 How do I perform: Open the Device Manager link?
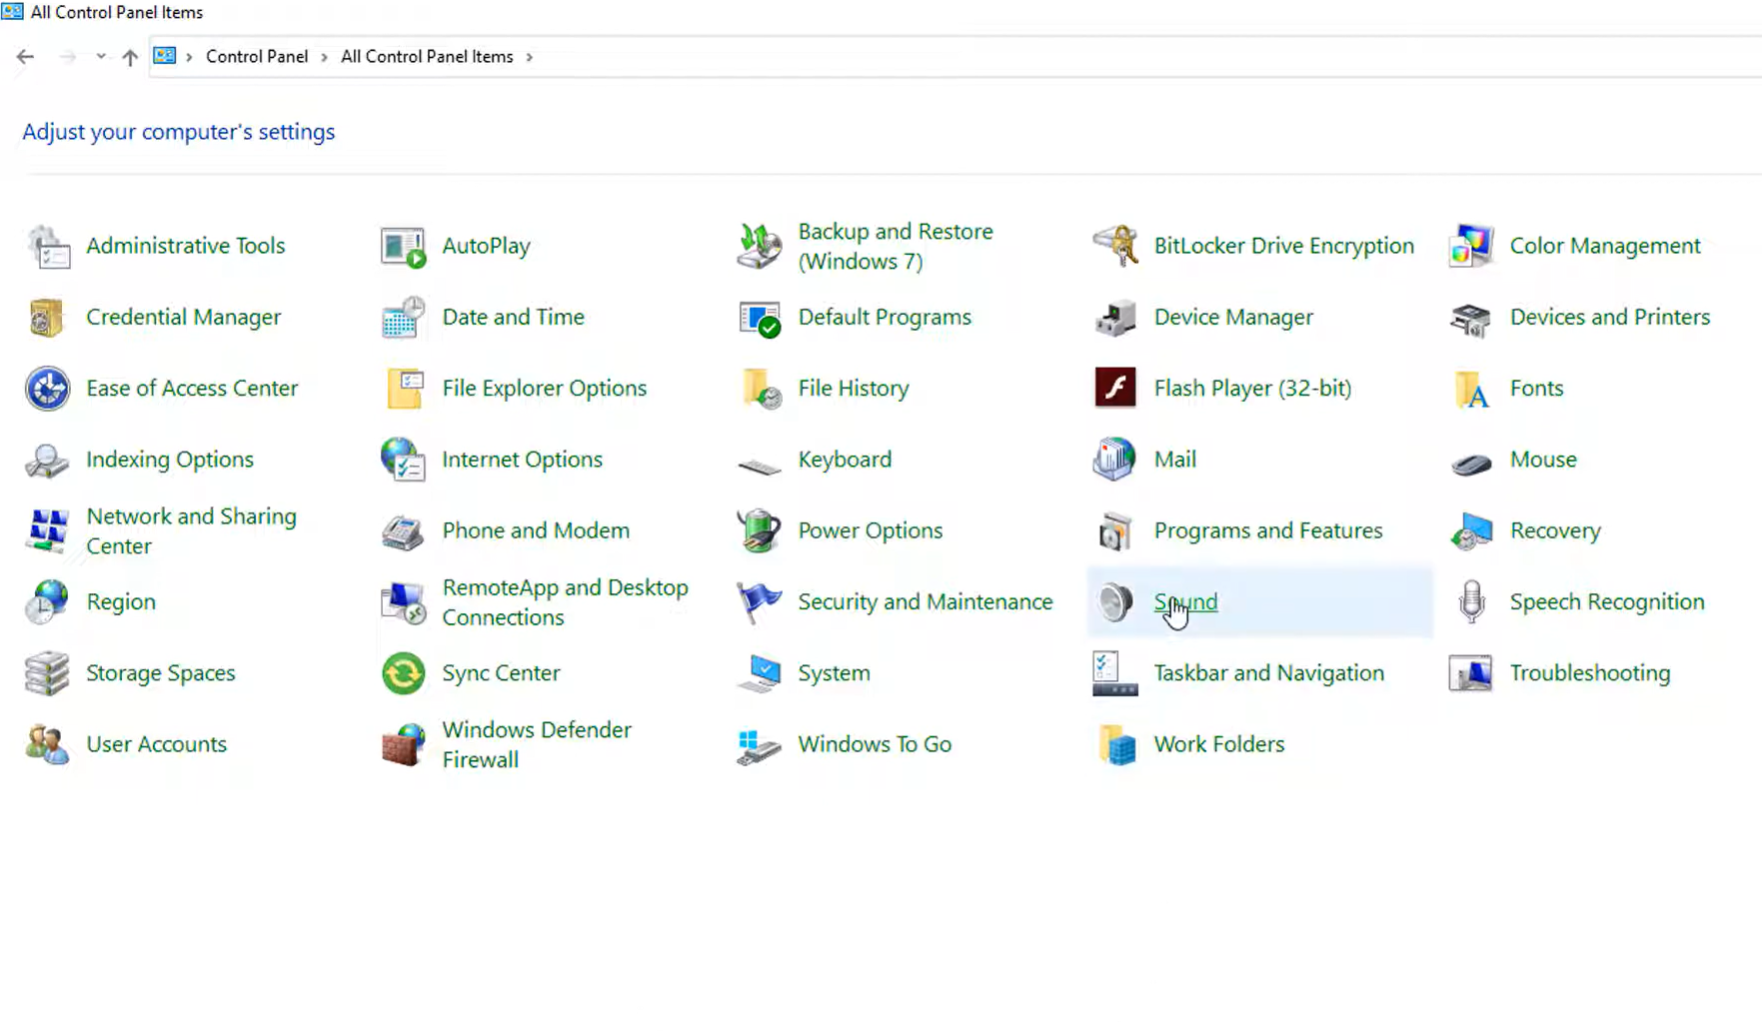coord(1233,317)
